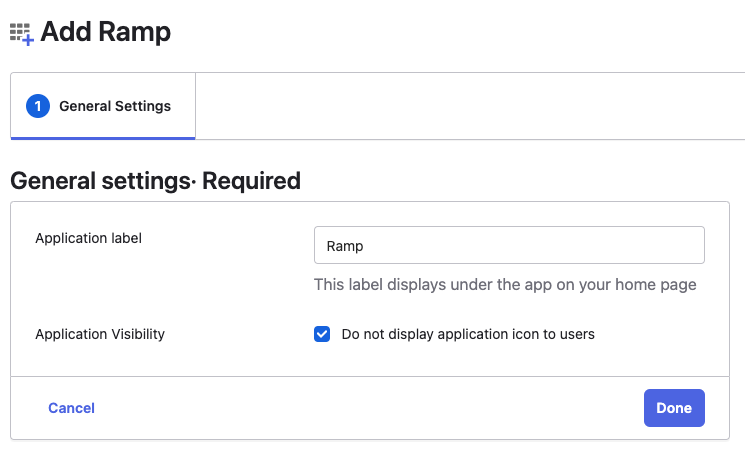
Task: Click the word Ramp inside the text field
Action: coord(345,246)
